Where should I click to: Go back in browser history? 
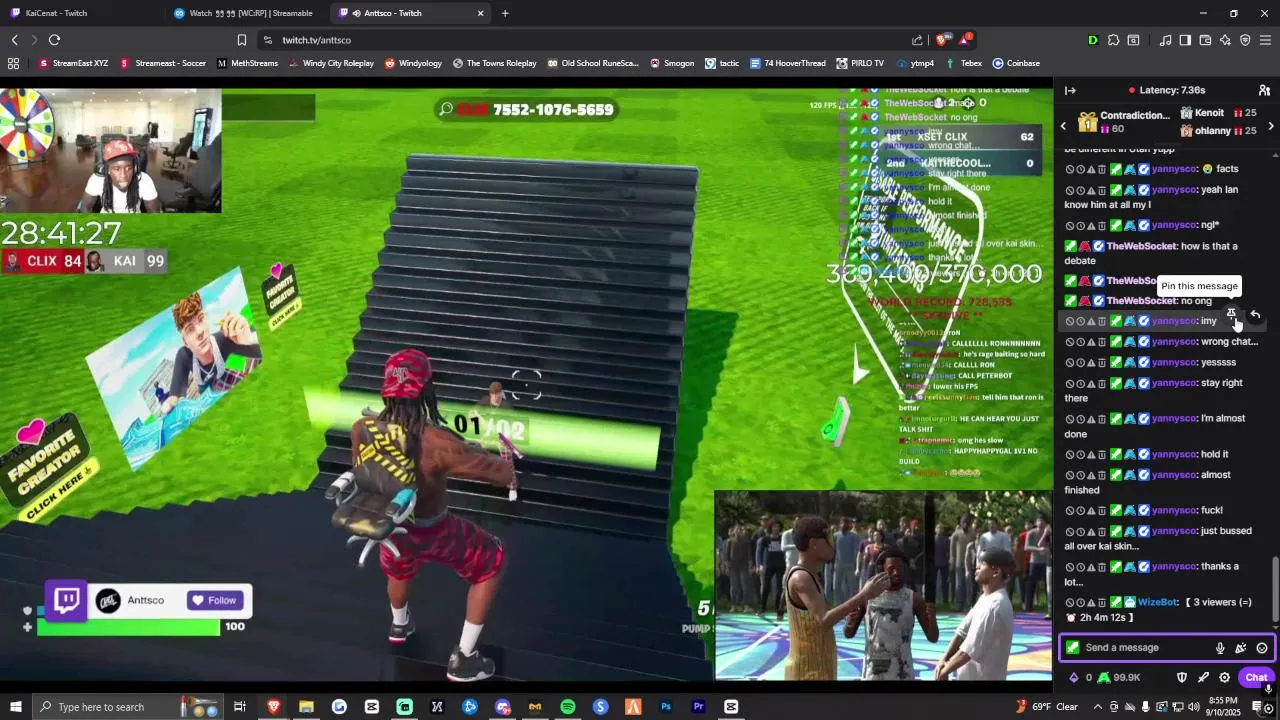[x=14, y=40]
